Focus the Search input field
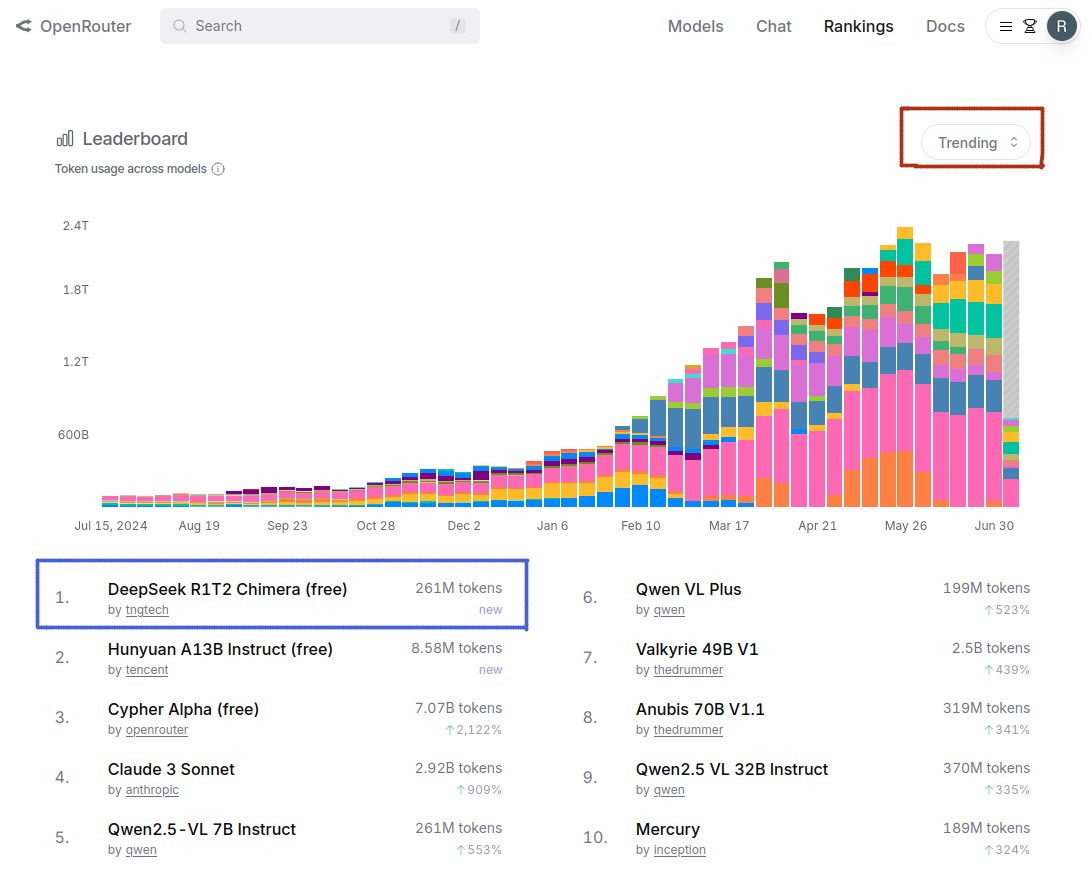1092x886 pixels. tap(320, 26)
